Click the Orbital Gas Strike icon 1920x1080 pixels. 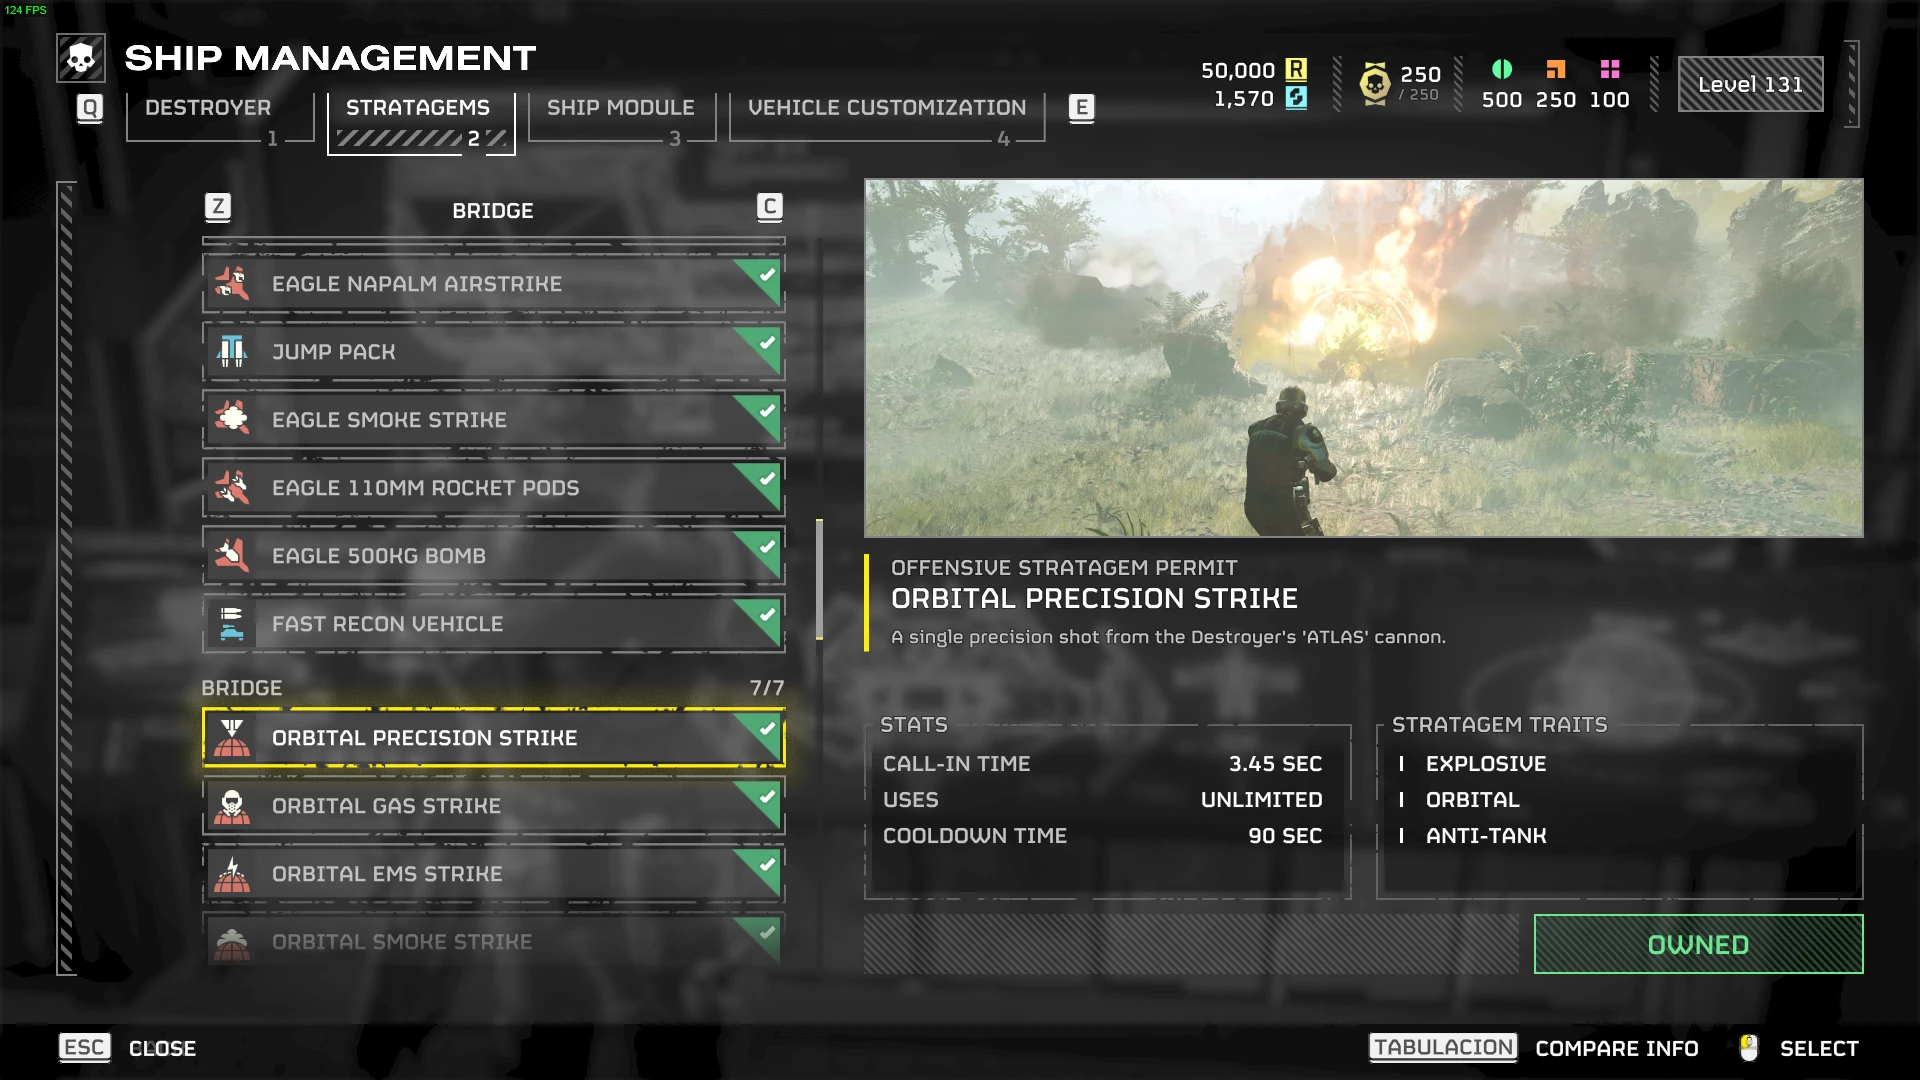point(232,806)
